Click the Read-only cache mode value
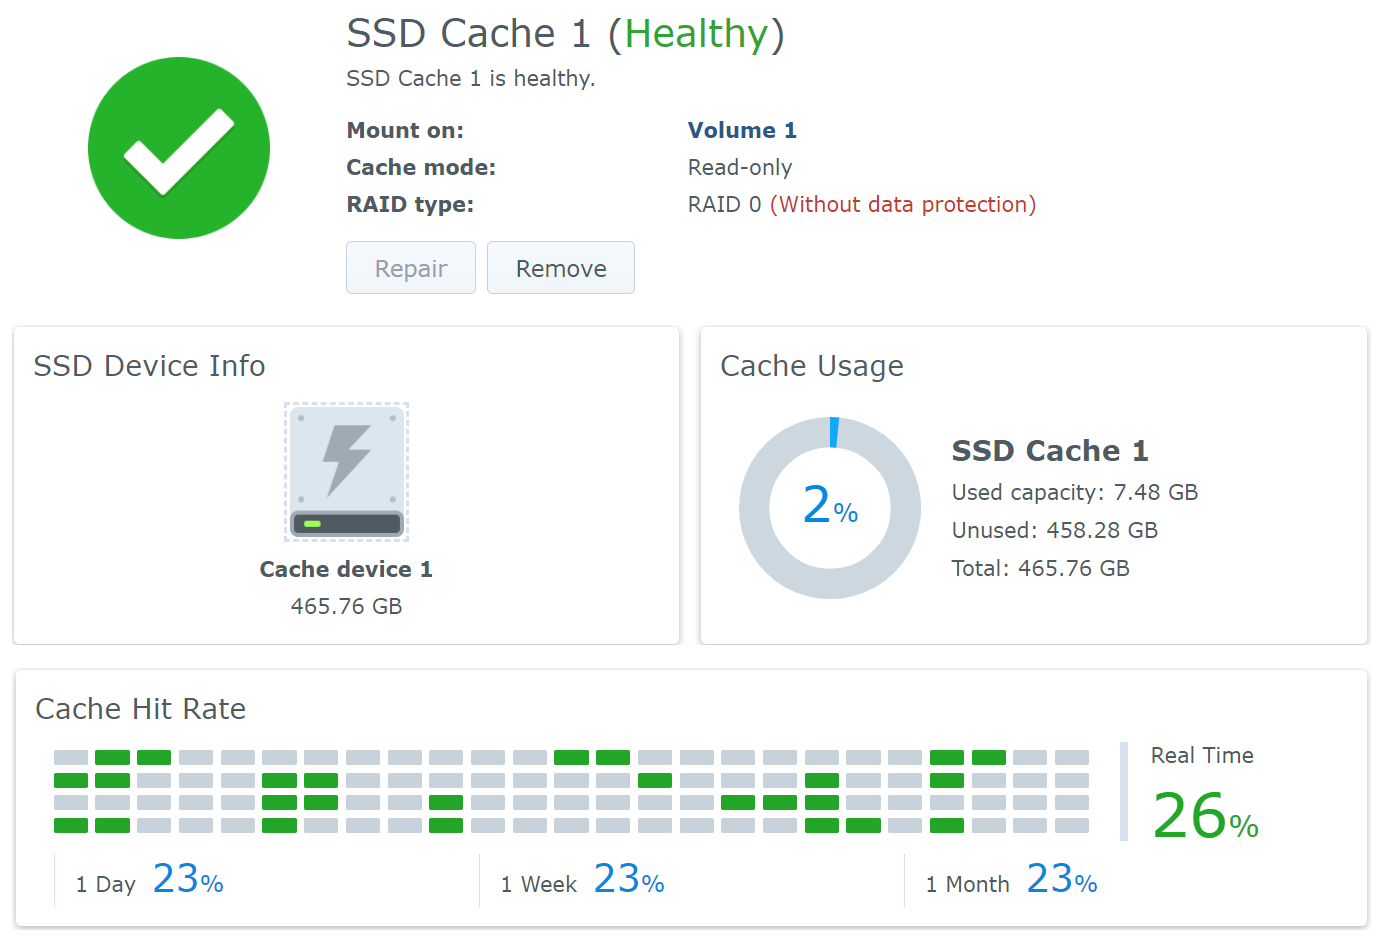The width and height of the screenshot is (1384, 937). click(739, 167)
